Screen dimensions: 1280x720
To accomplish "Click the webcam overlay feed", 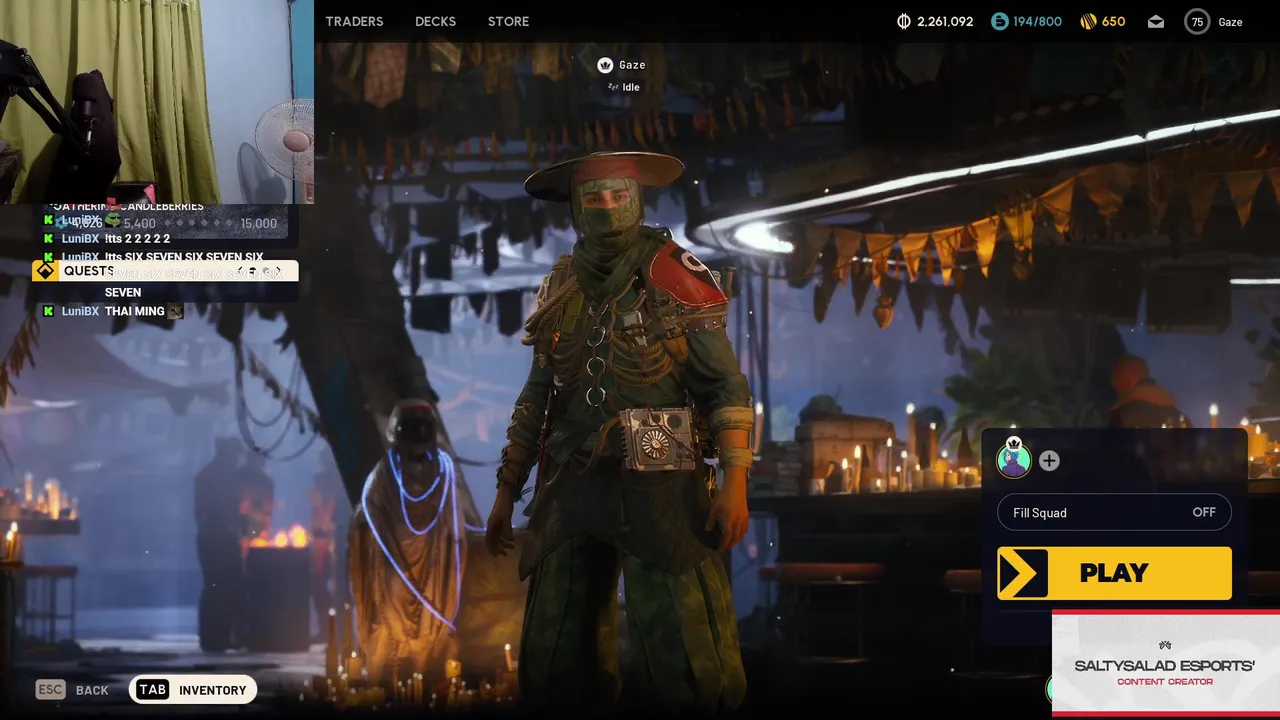I will click(157, 101).
